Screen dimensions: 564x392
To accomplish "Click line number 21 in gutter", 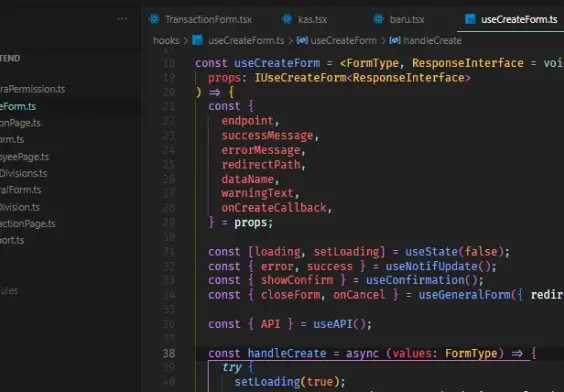I will [x=169, y=106].
